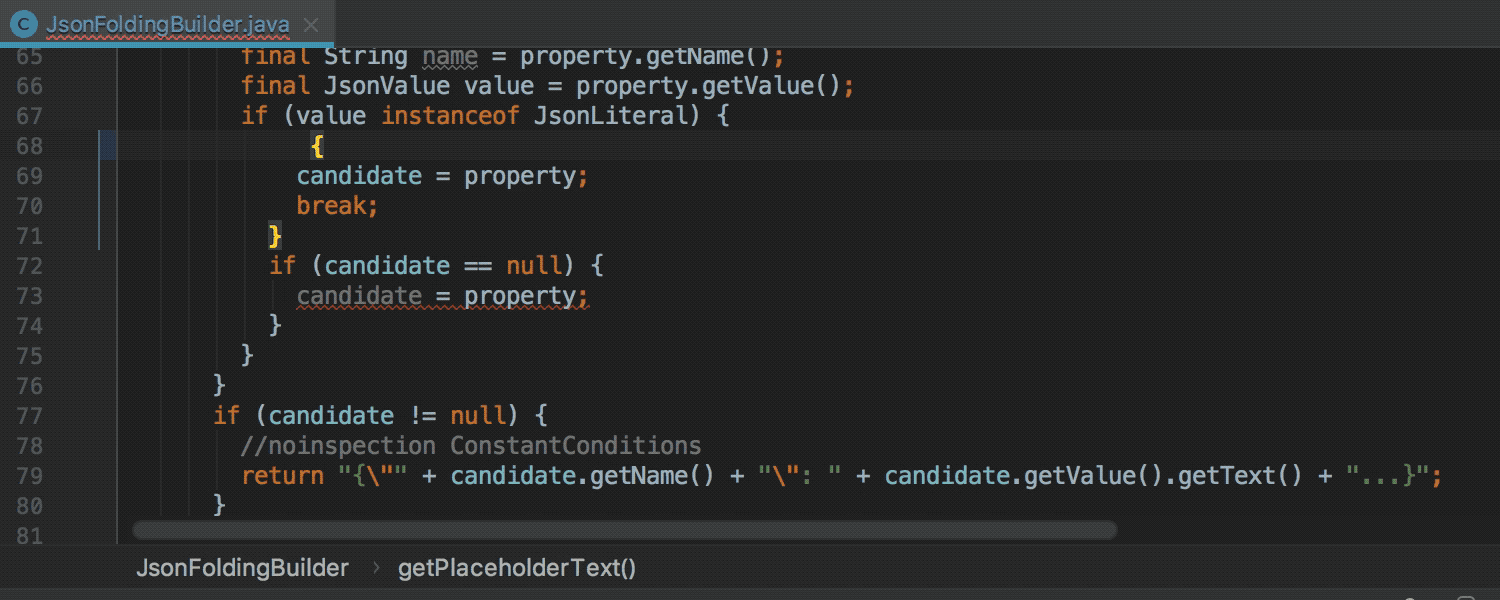This screenshot has height=600, width=1500.
Task: Open the getPlaceholderText() breadcrumb
Action: click(x=517, y=568)
